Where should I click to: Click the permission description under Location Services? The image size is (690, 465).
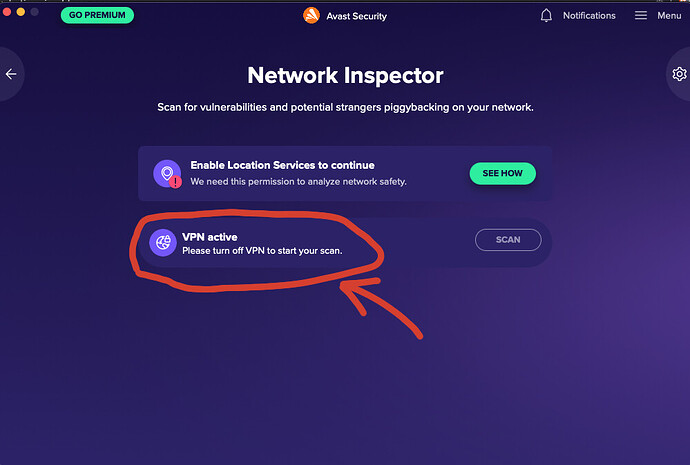(x=298, y=181)
